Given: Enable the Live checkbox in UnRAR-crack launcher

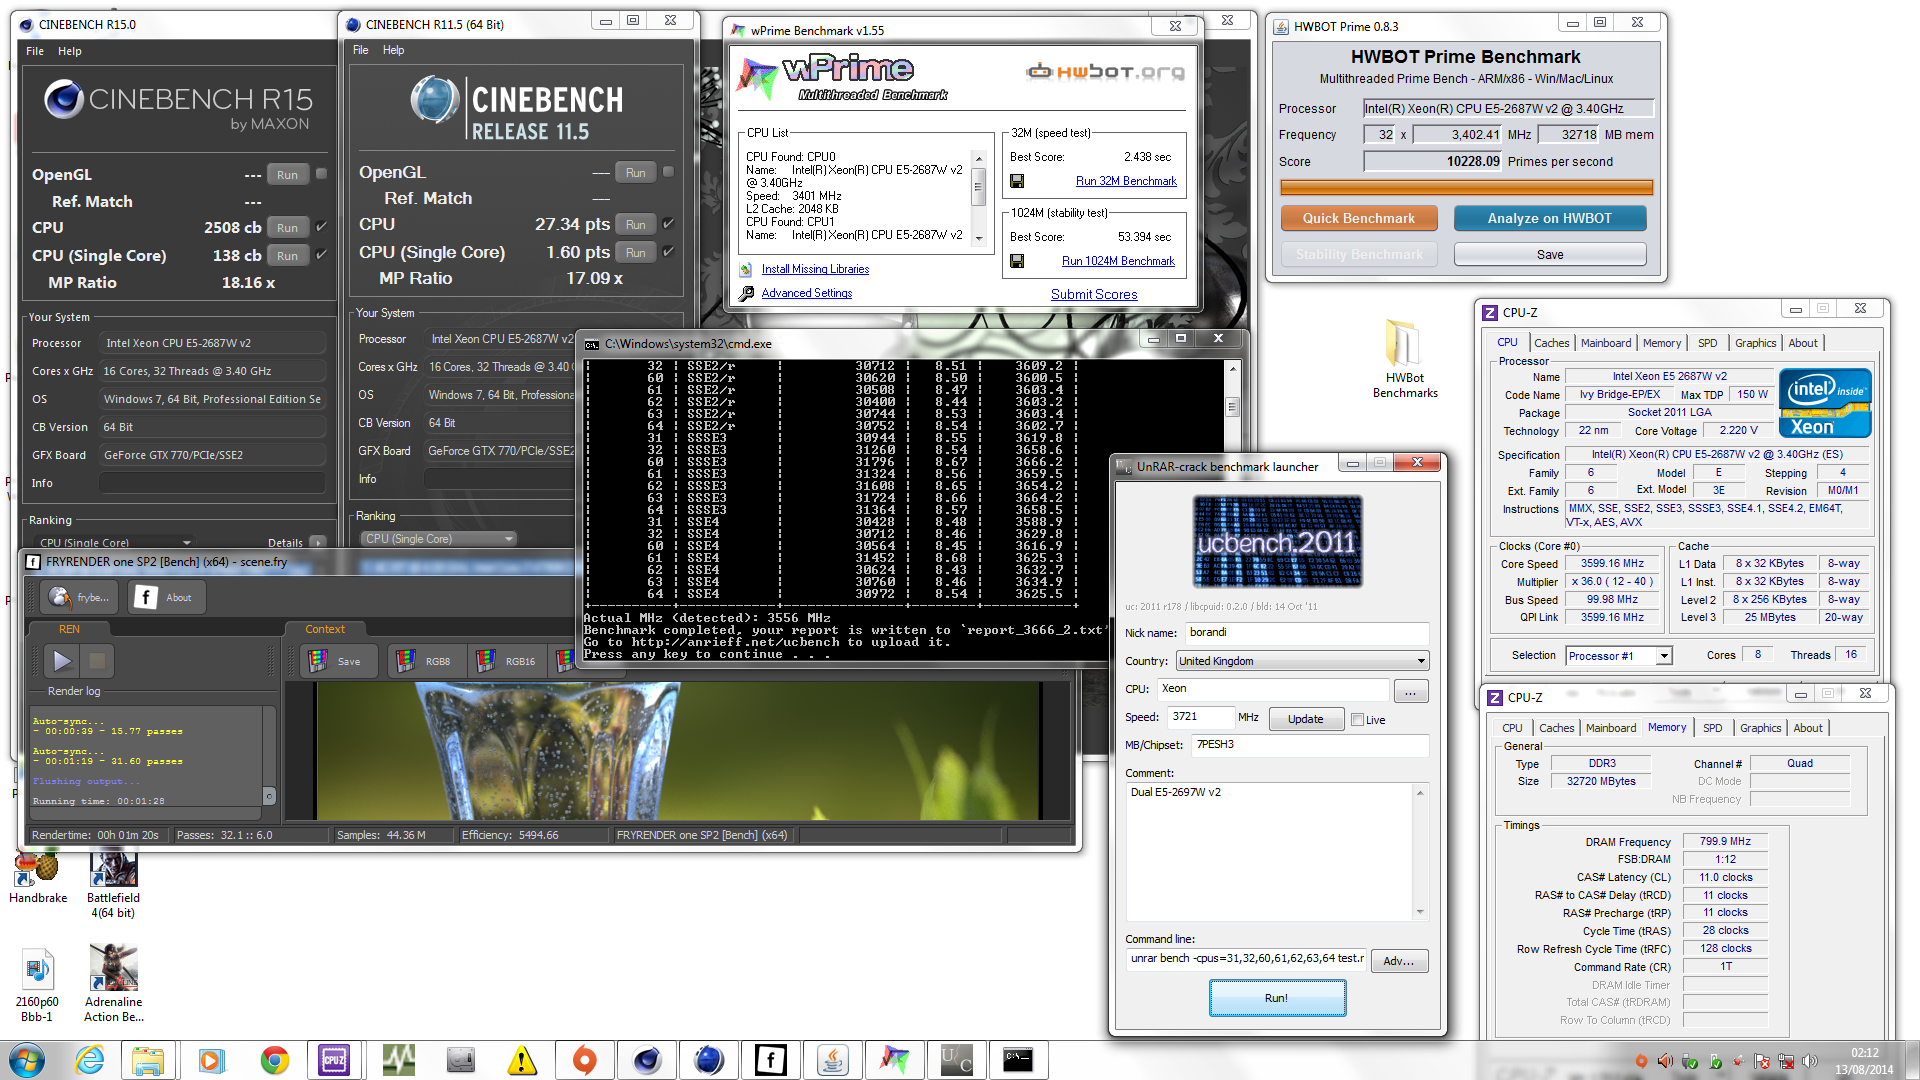Looking at the screenshot, I should (1357, 720).
